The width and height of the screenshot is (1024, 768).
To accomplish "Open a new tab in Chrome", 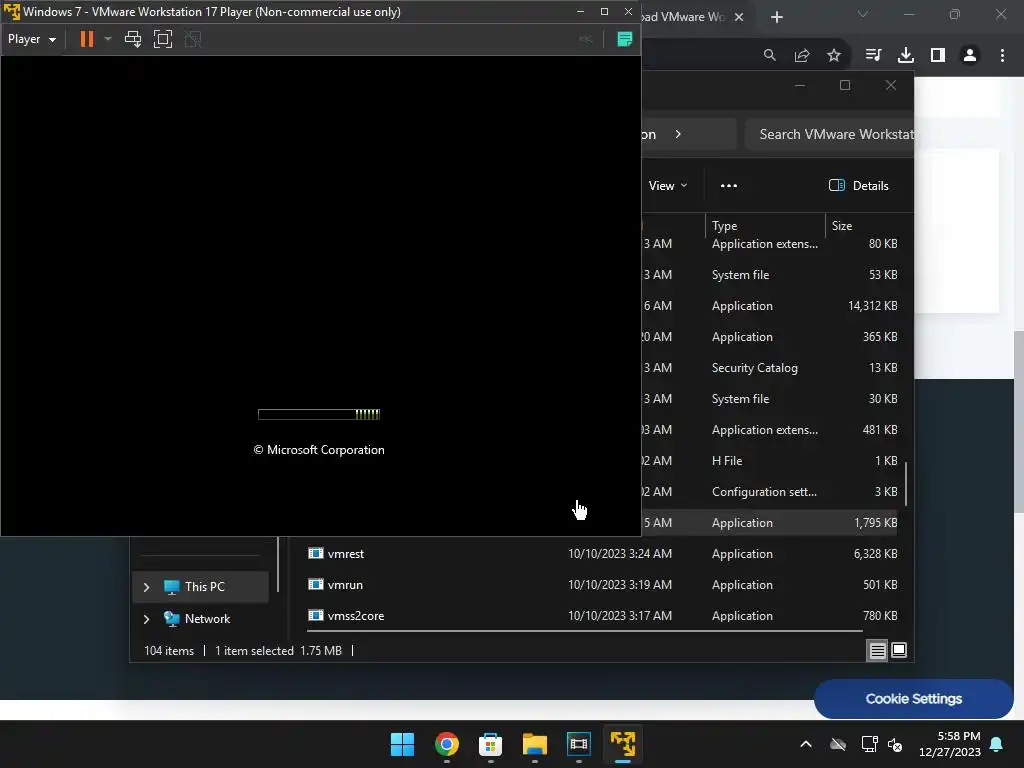I will tap(776, 17).
